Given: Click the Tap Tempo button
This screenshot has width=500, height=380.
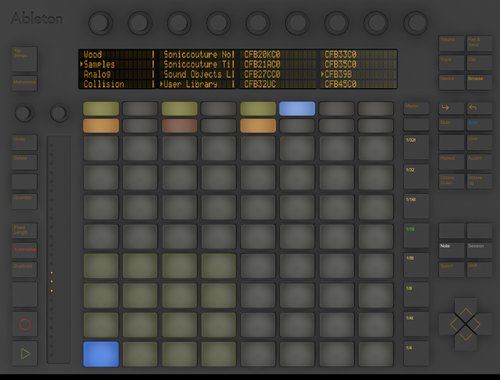Looking at the screenshot, I should point(25,59).
